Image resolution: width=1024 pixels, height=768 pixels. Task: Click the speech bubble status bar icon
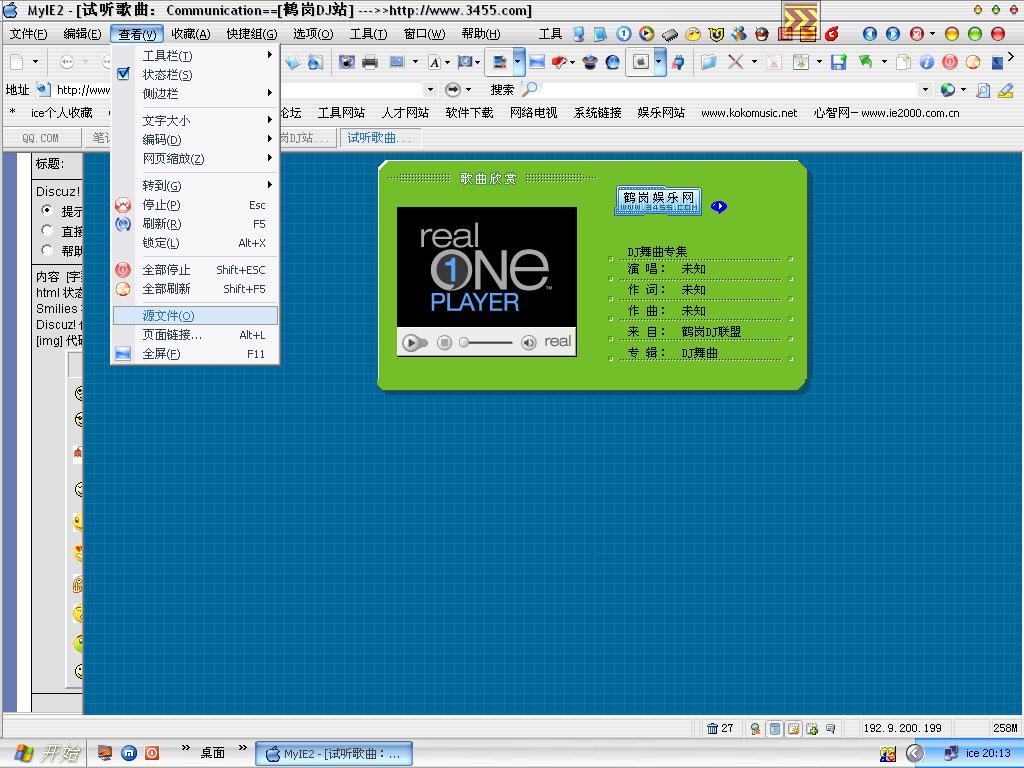coord(831,728)
